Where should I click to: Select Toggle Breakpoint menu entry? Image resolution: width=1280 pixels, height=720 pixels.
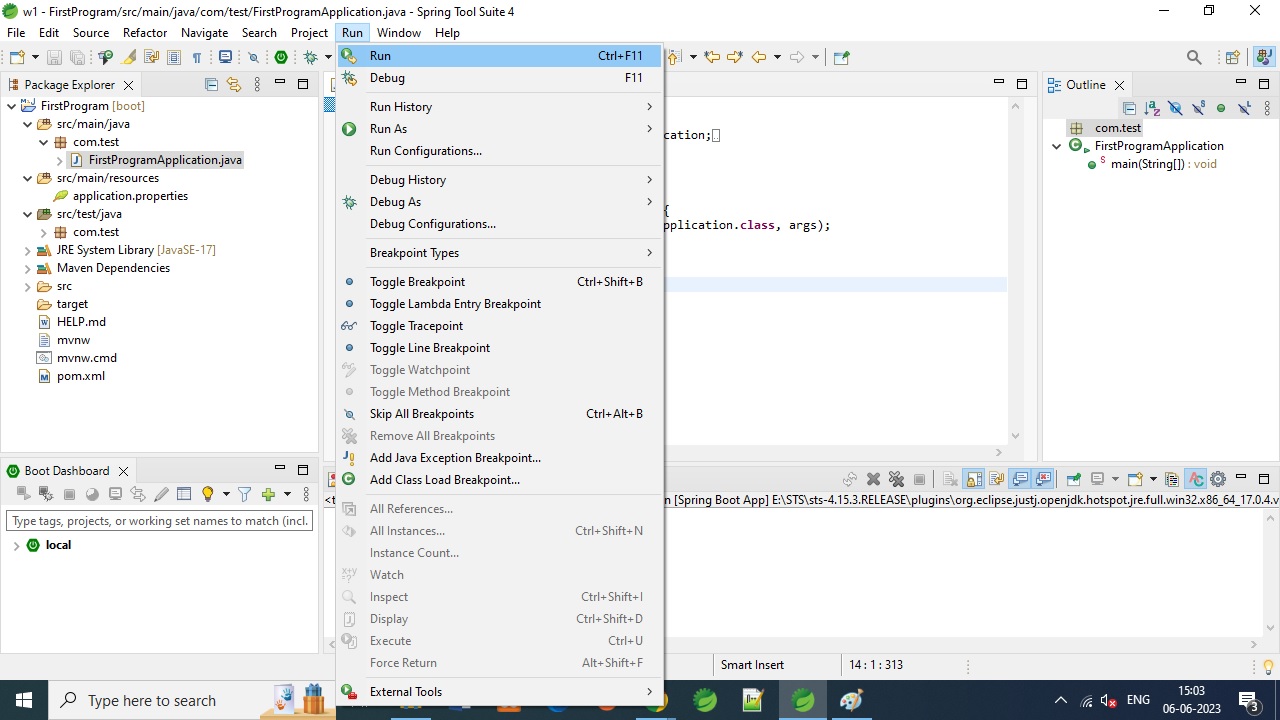coord(499,282)
